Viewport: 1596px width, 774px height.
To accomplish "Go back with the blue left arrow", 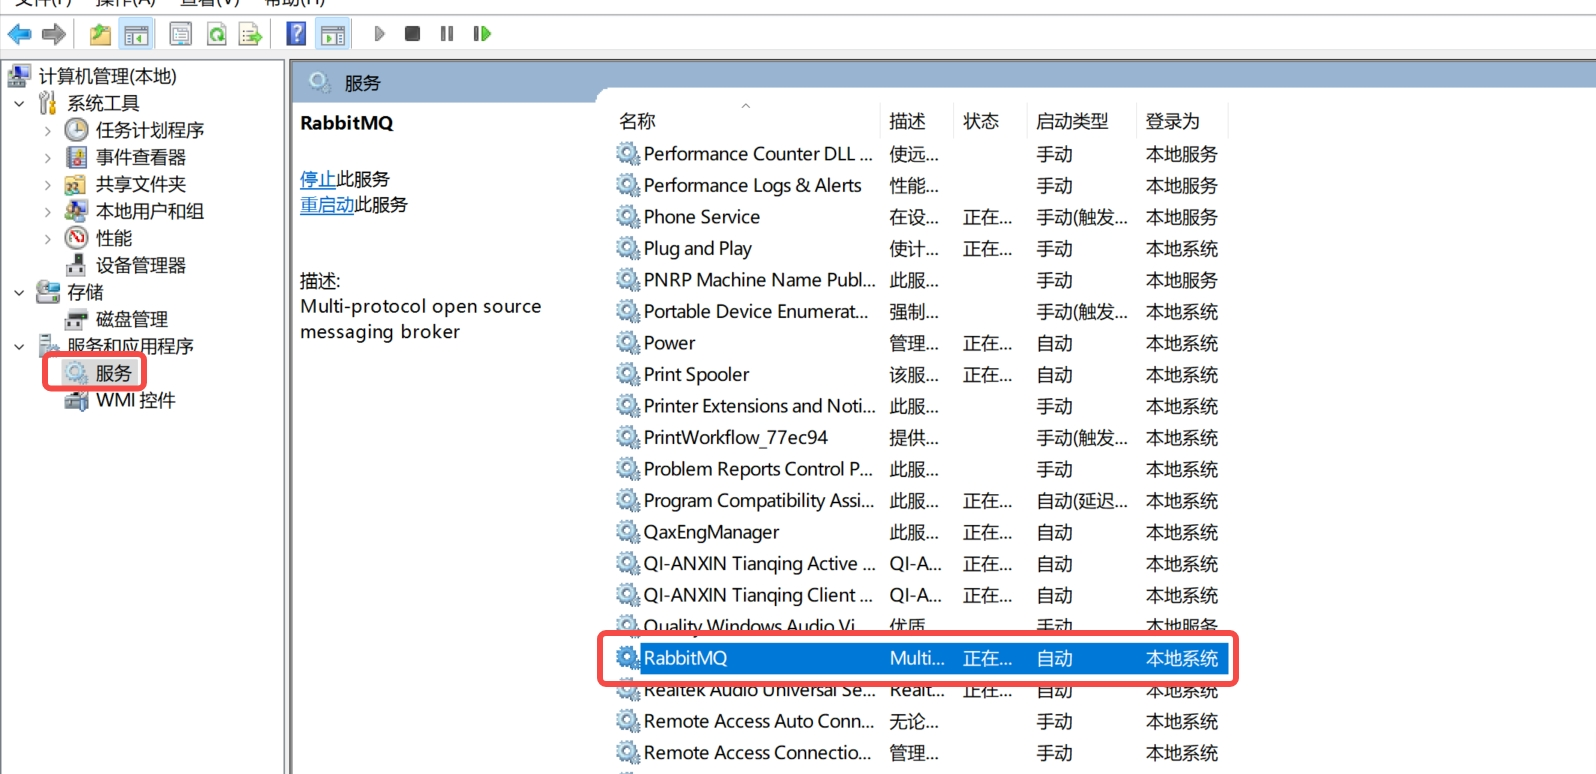I will click(x=19, y=34).
